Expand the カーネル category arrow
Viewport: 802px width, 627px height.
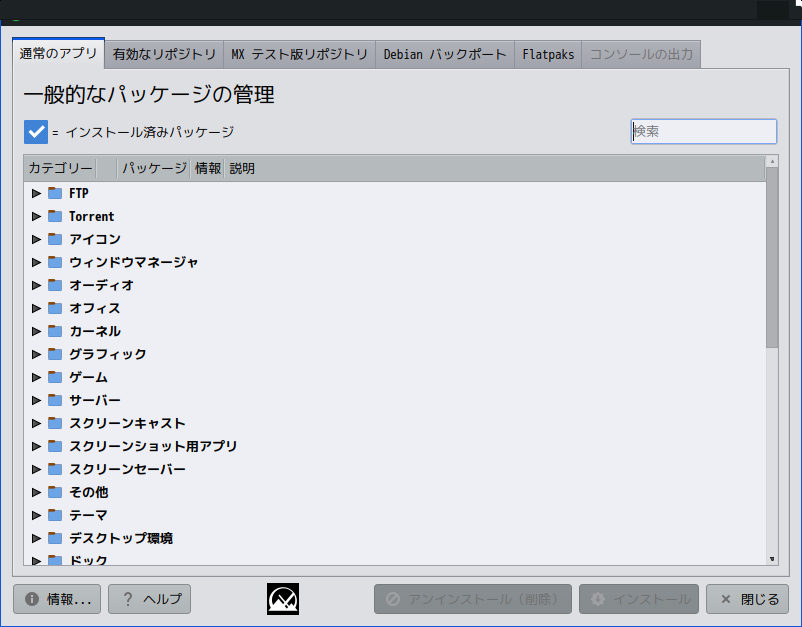[x=36, y=331]
